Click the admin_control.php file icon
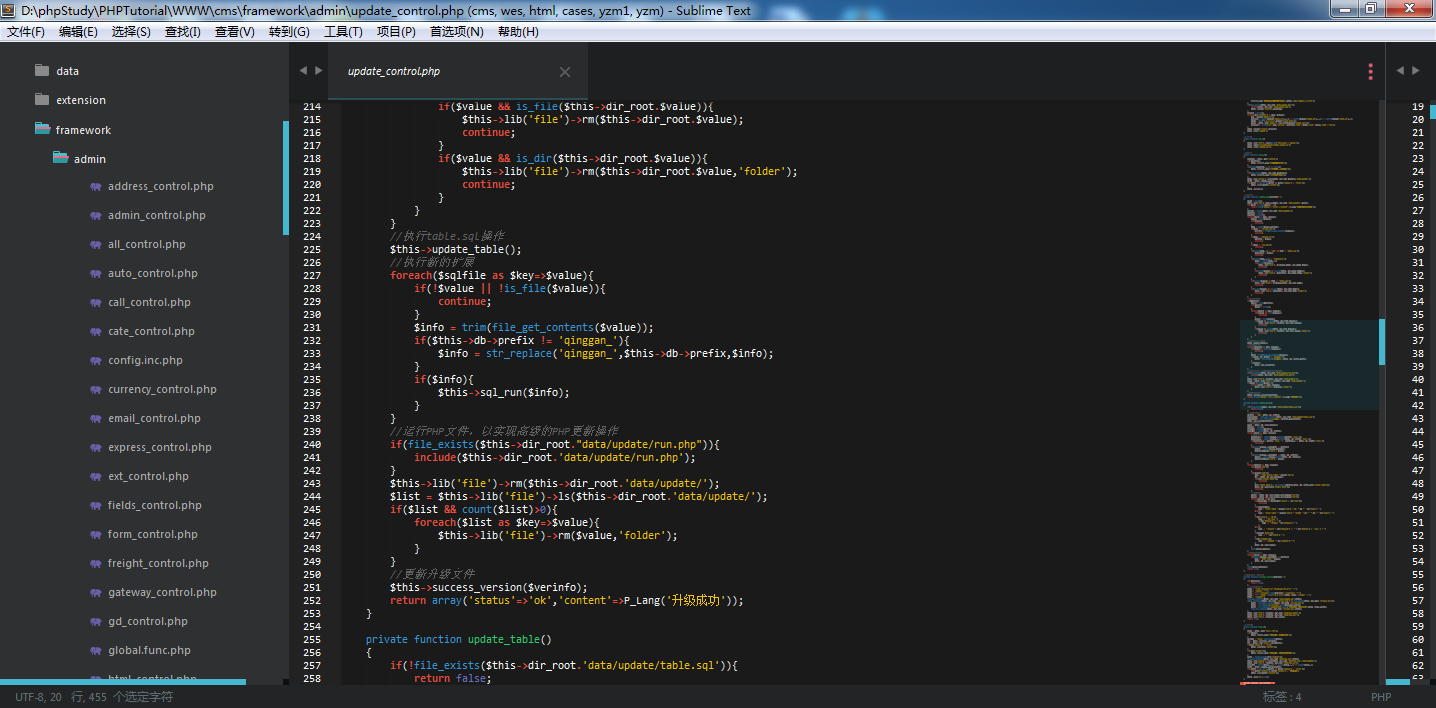The height and width of the screenshot is (708, 1436). pos(96,216)
